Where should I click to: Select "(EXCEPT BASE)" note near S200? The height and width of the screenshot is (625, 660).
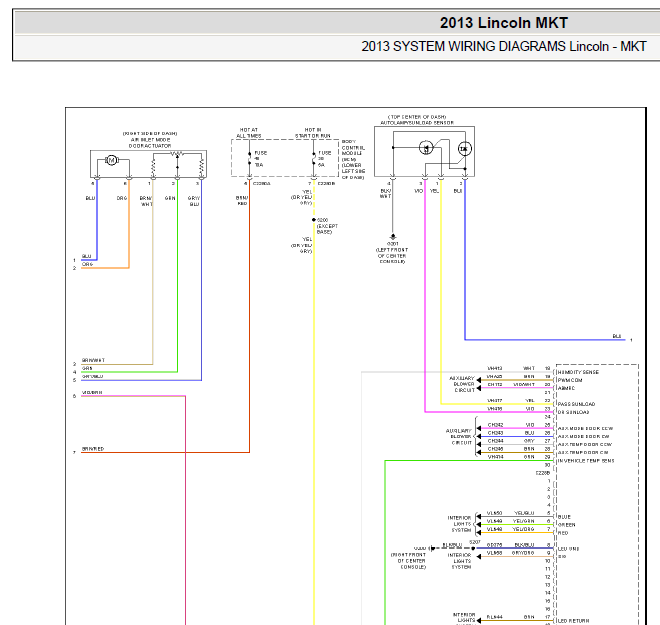click(x=327, y=229)
